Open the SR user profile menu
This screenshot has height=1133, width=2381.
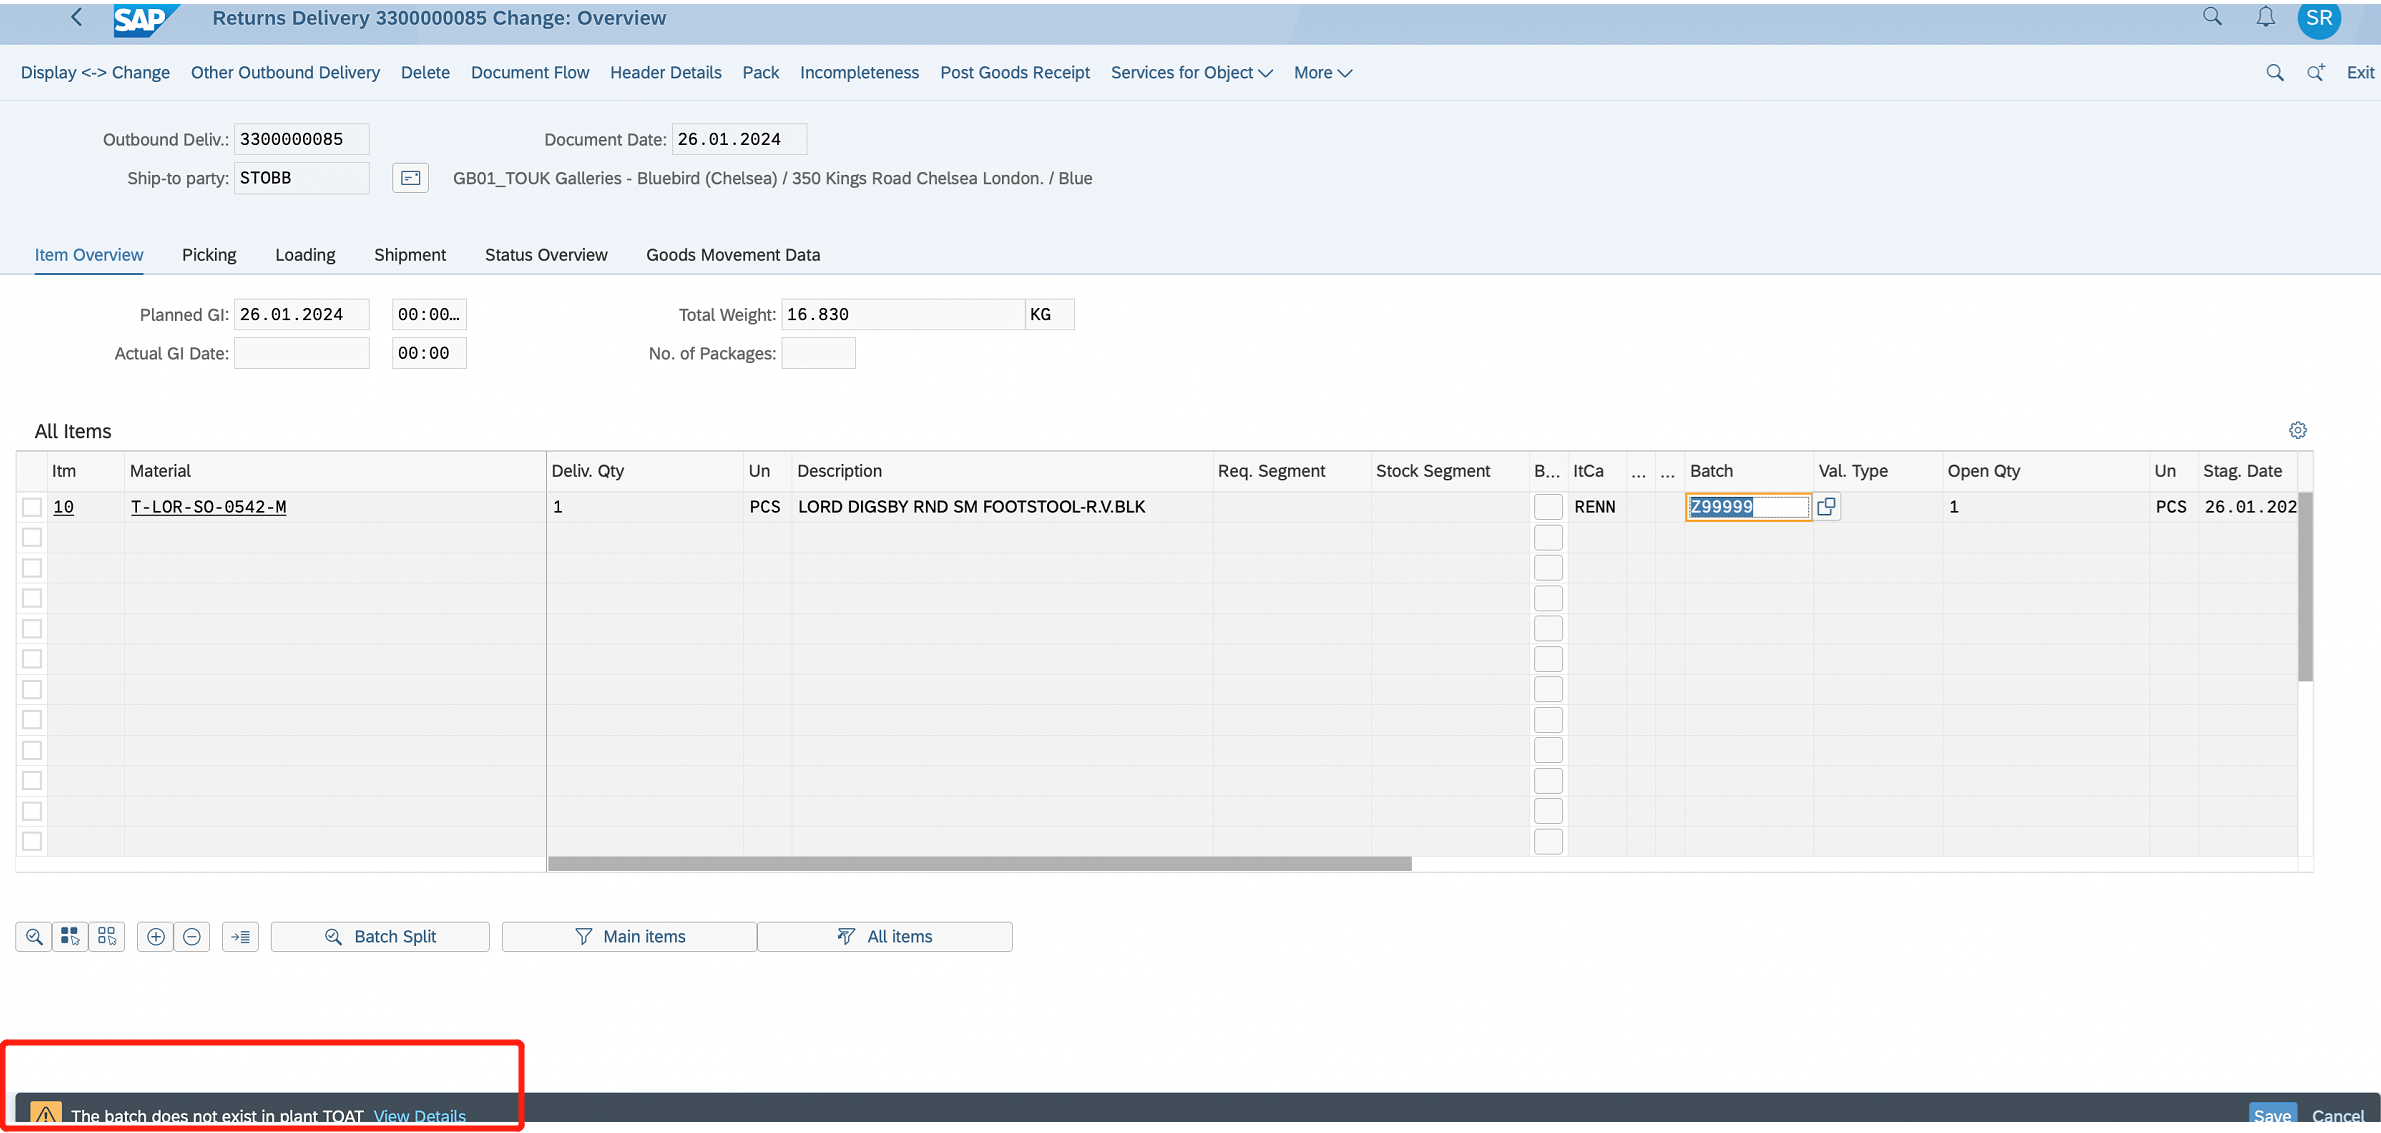pos(2319,18)
